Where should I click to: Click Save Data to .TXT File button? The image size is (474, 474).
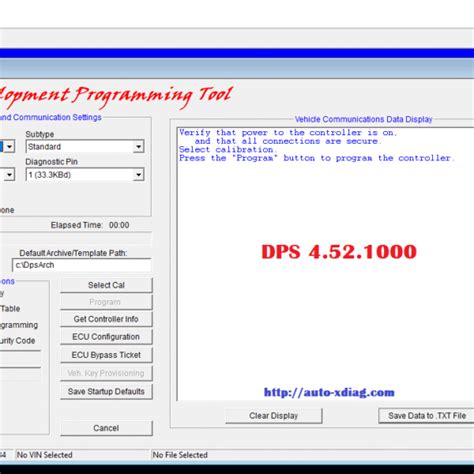[427, 416]
